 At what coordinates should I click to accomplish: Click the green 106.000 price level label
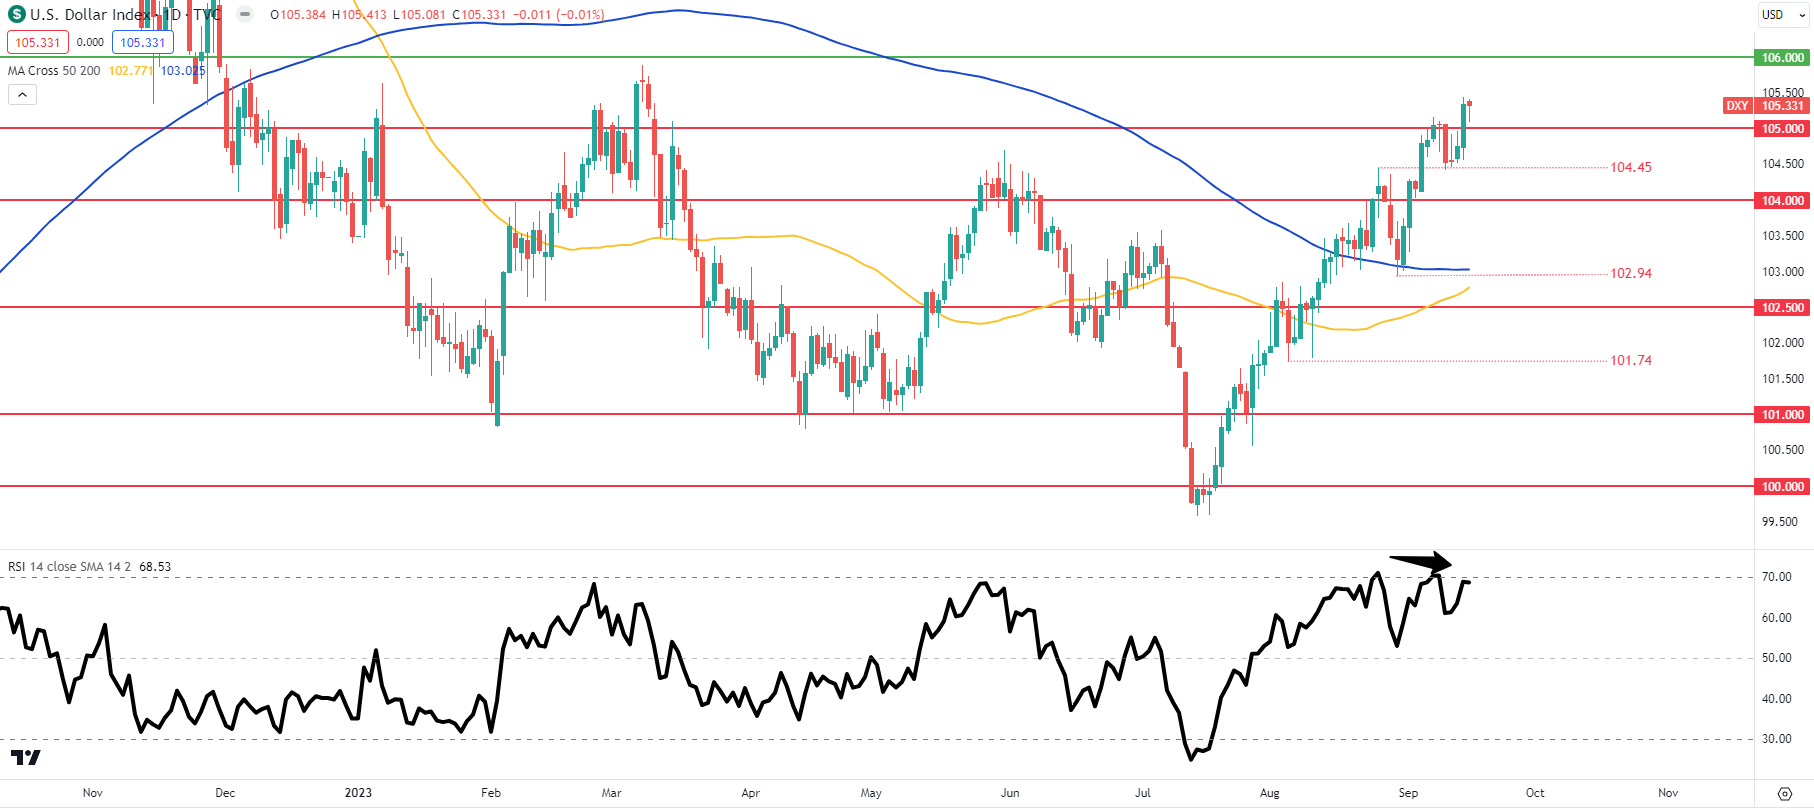1783,58
